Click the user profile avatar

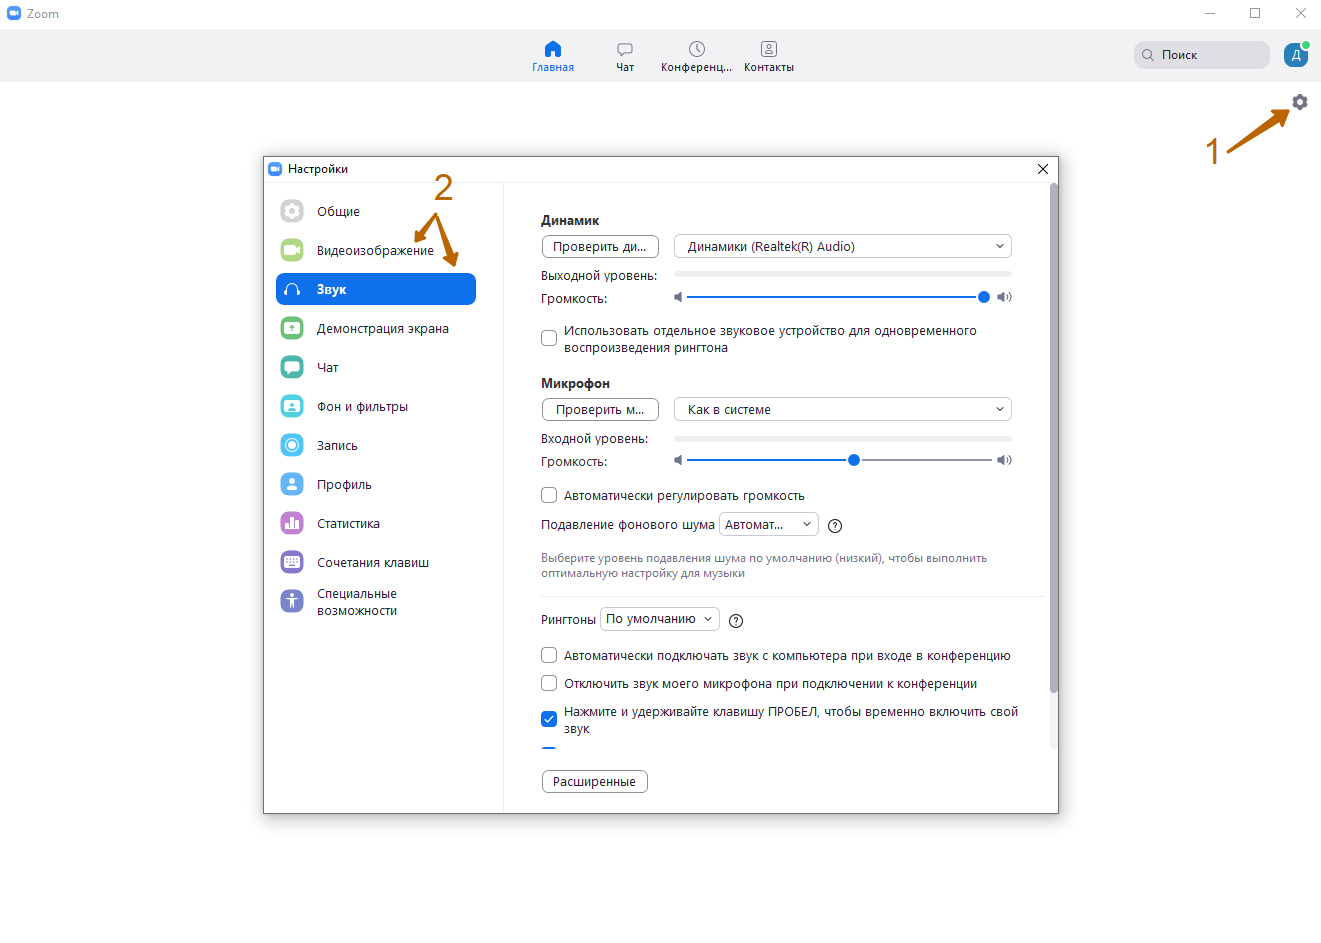[x=1296, y=55]
